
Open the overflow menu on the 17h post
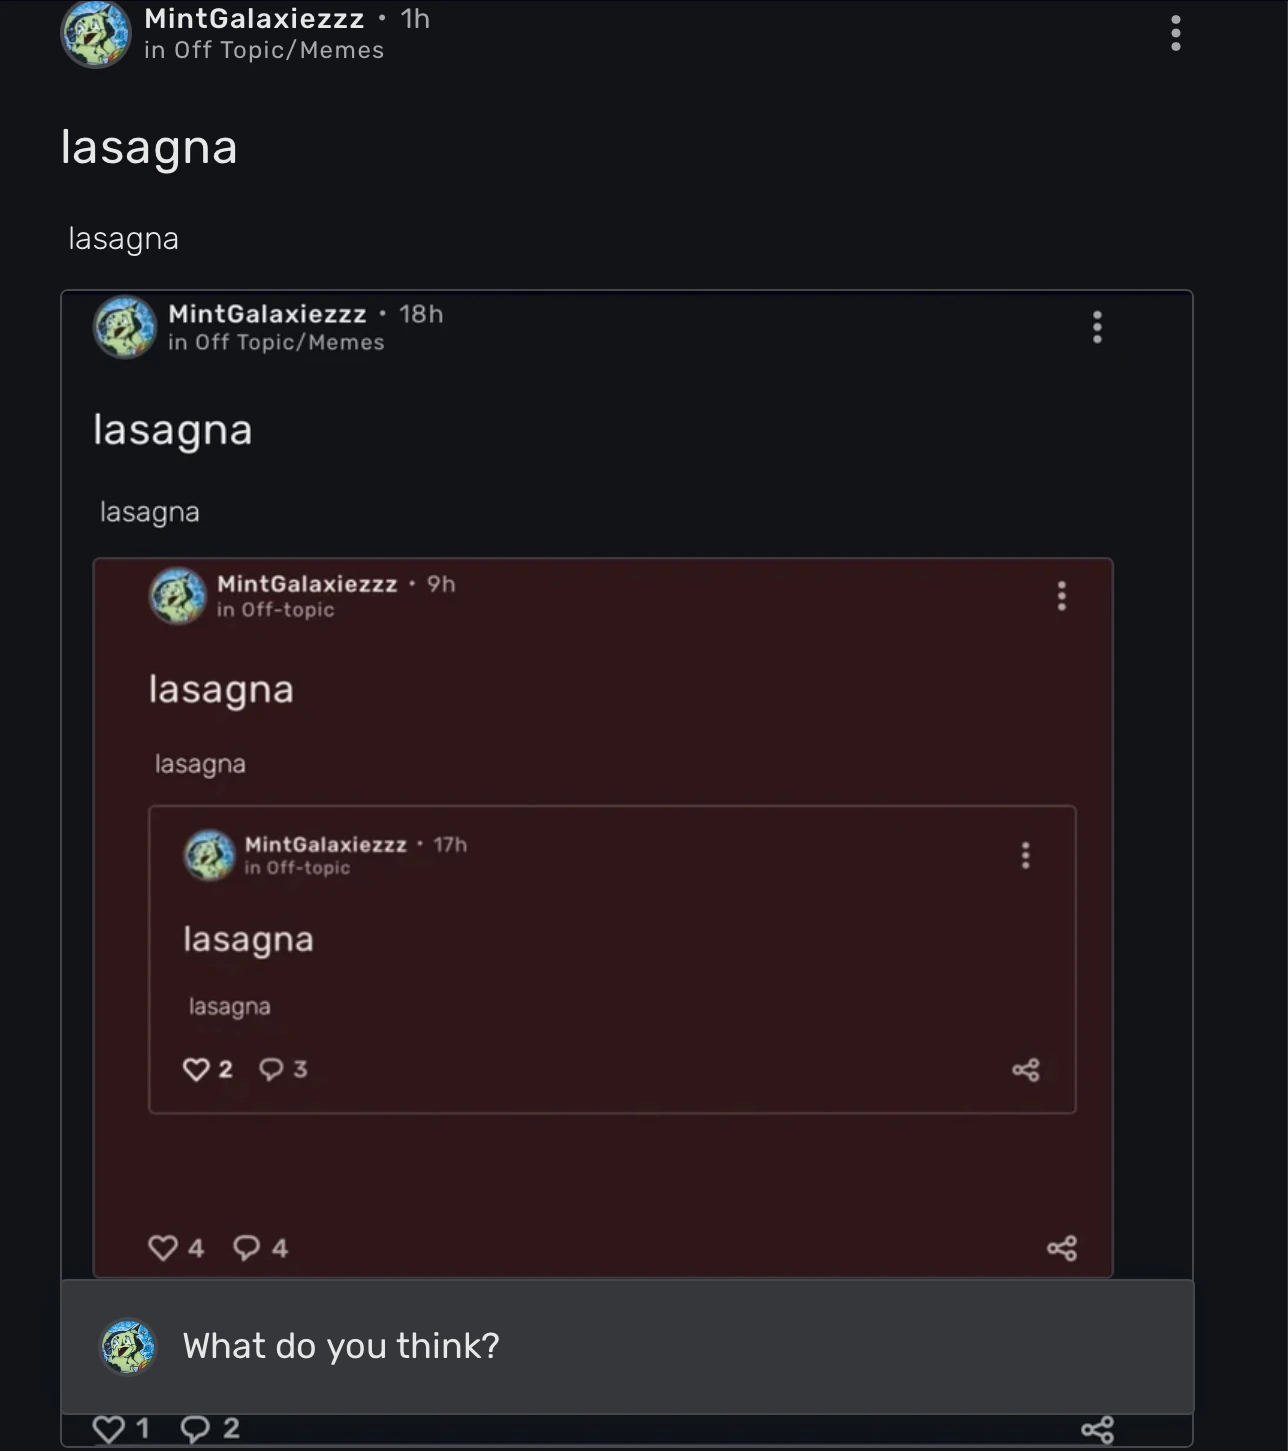(x=1025, y=855)
